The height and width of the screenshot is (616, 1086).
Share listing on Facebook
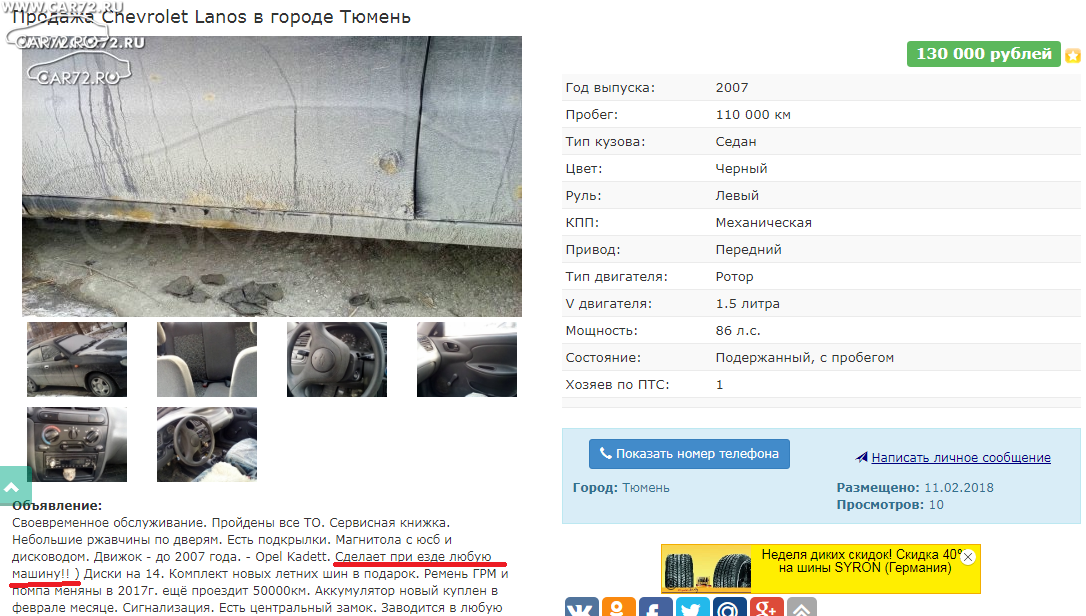coord(655,607)
